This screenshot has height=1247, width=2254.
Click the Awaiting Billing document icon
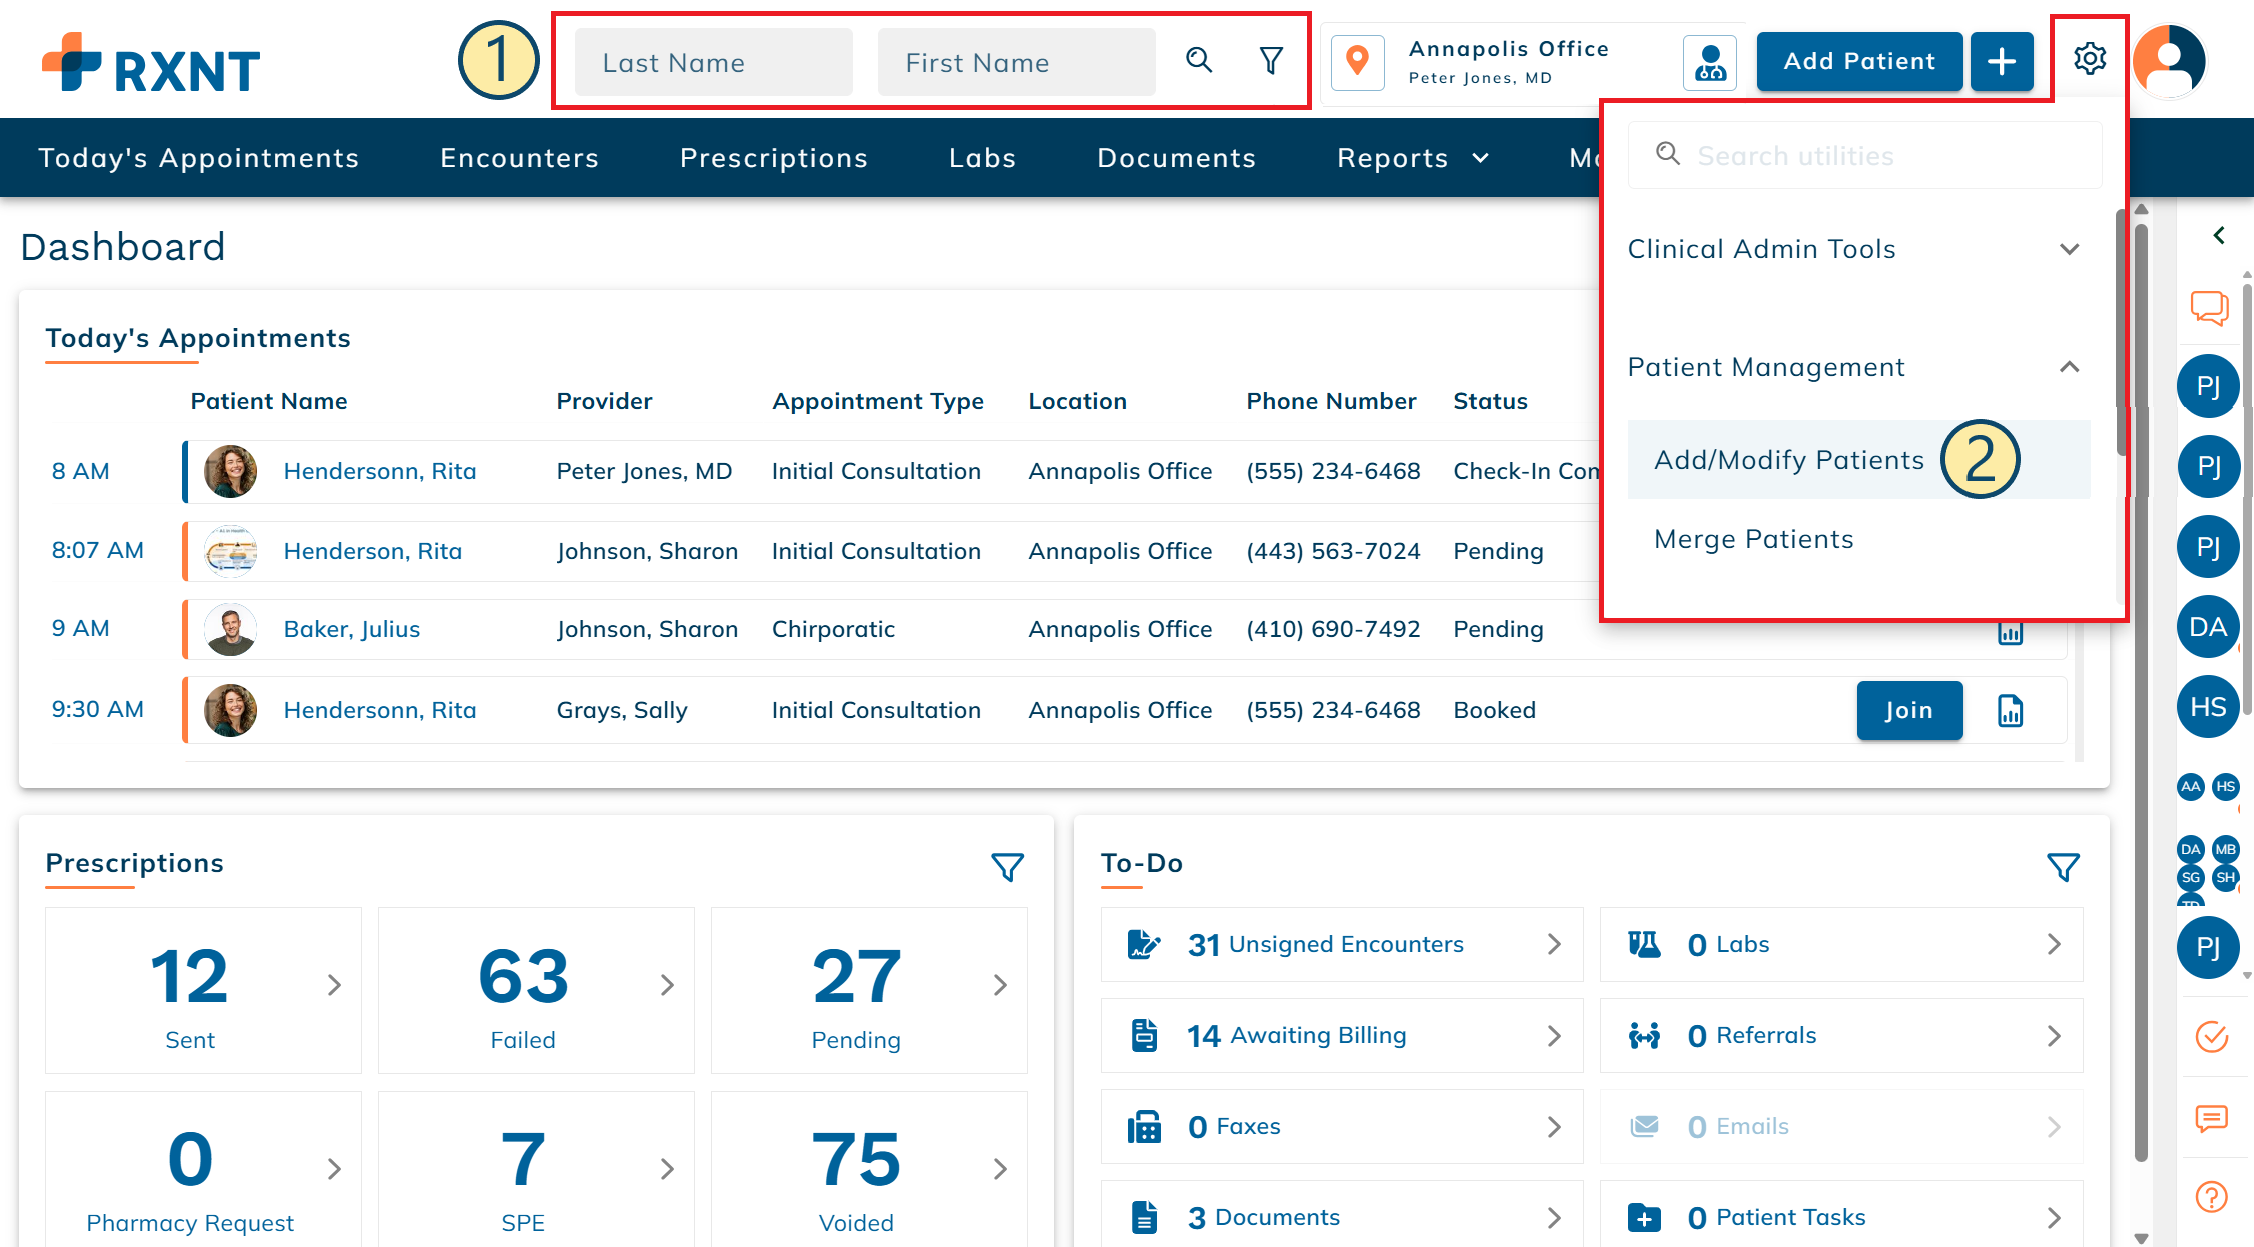(1144, 1035)
